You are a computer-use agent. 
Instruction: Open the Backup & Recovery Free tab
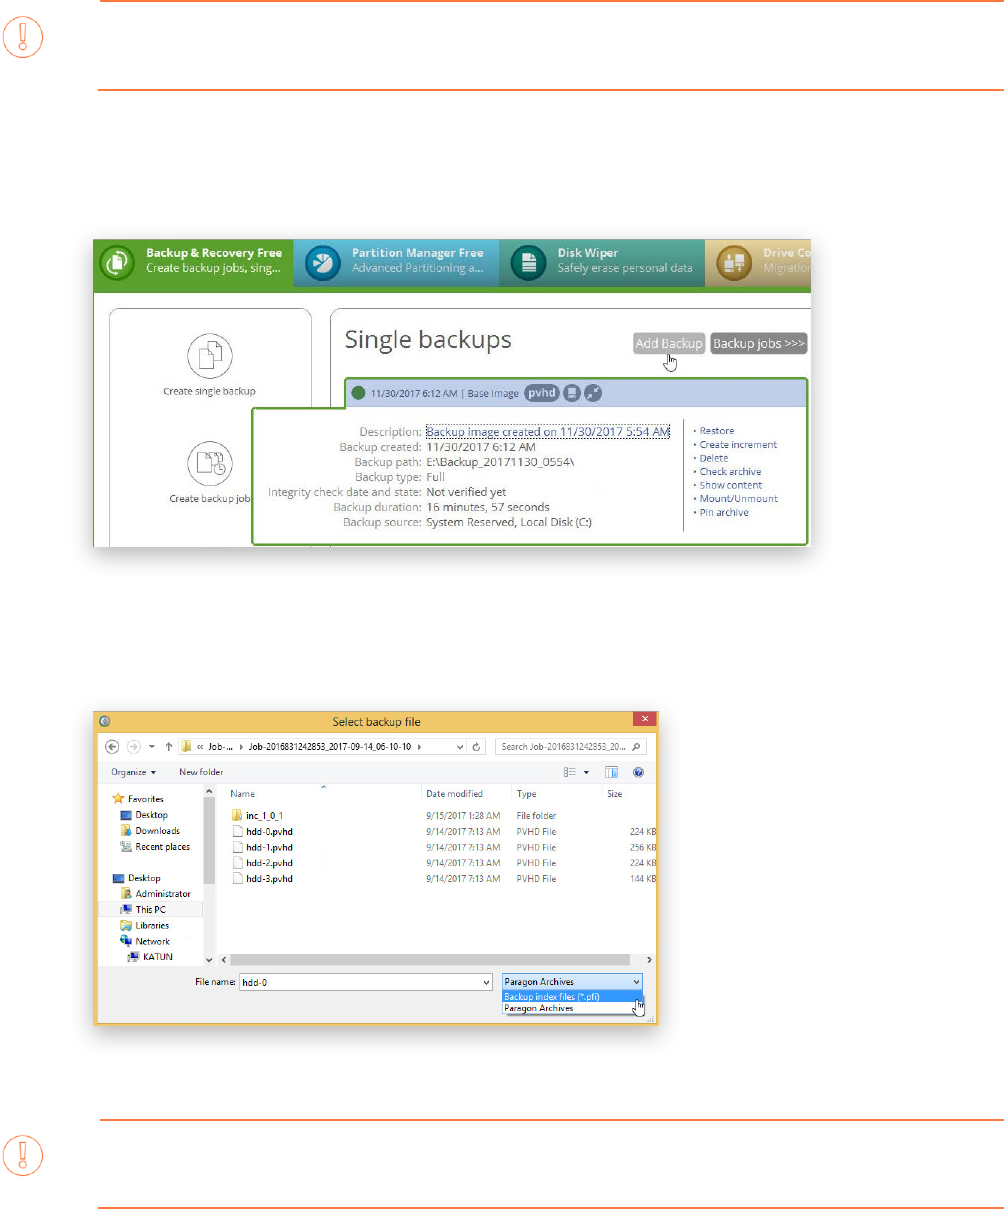click(193, 261)
